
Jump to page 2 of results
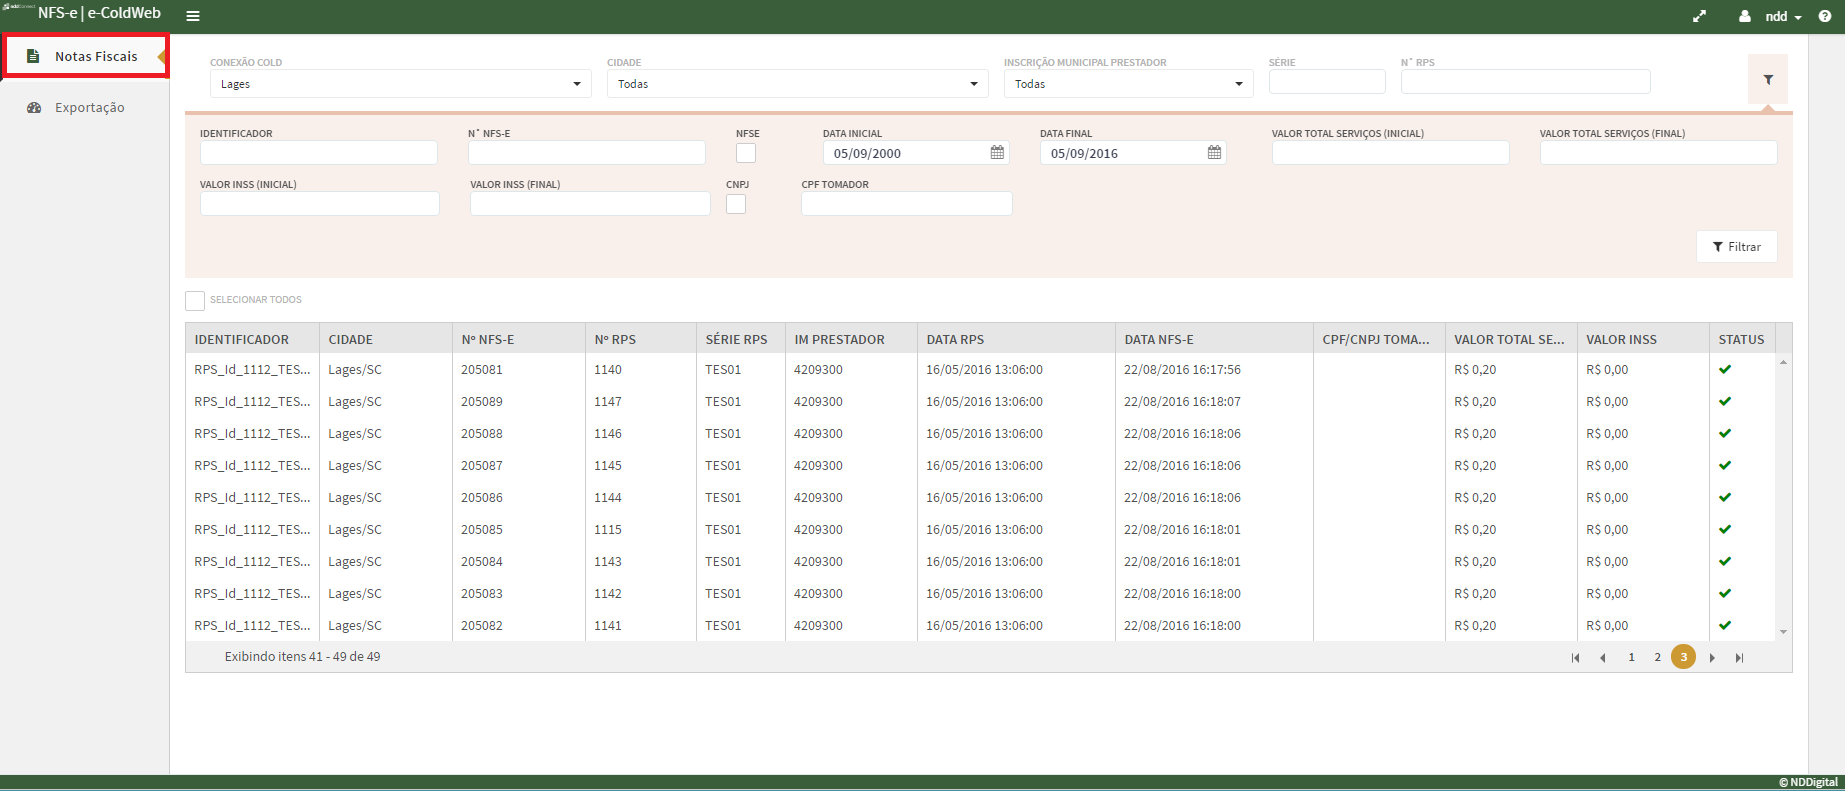1657,657
